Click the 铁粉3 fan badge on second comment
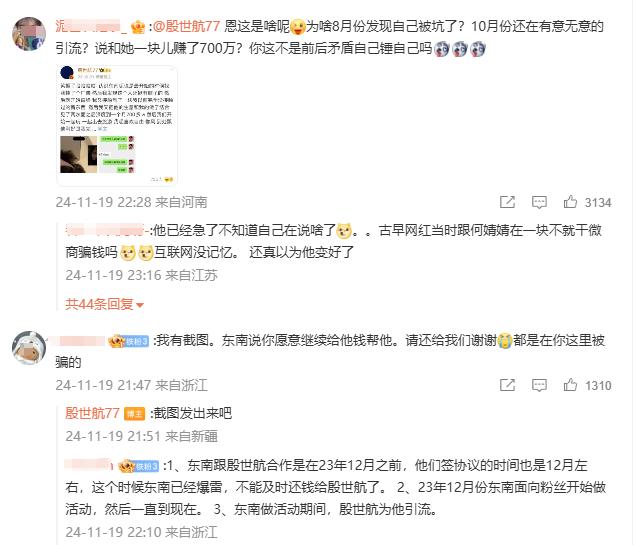Image resolution: width=633 pixels, height=545 pixels. [137, 342]
